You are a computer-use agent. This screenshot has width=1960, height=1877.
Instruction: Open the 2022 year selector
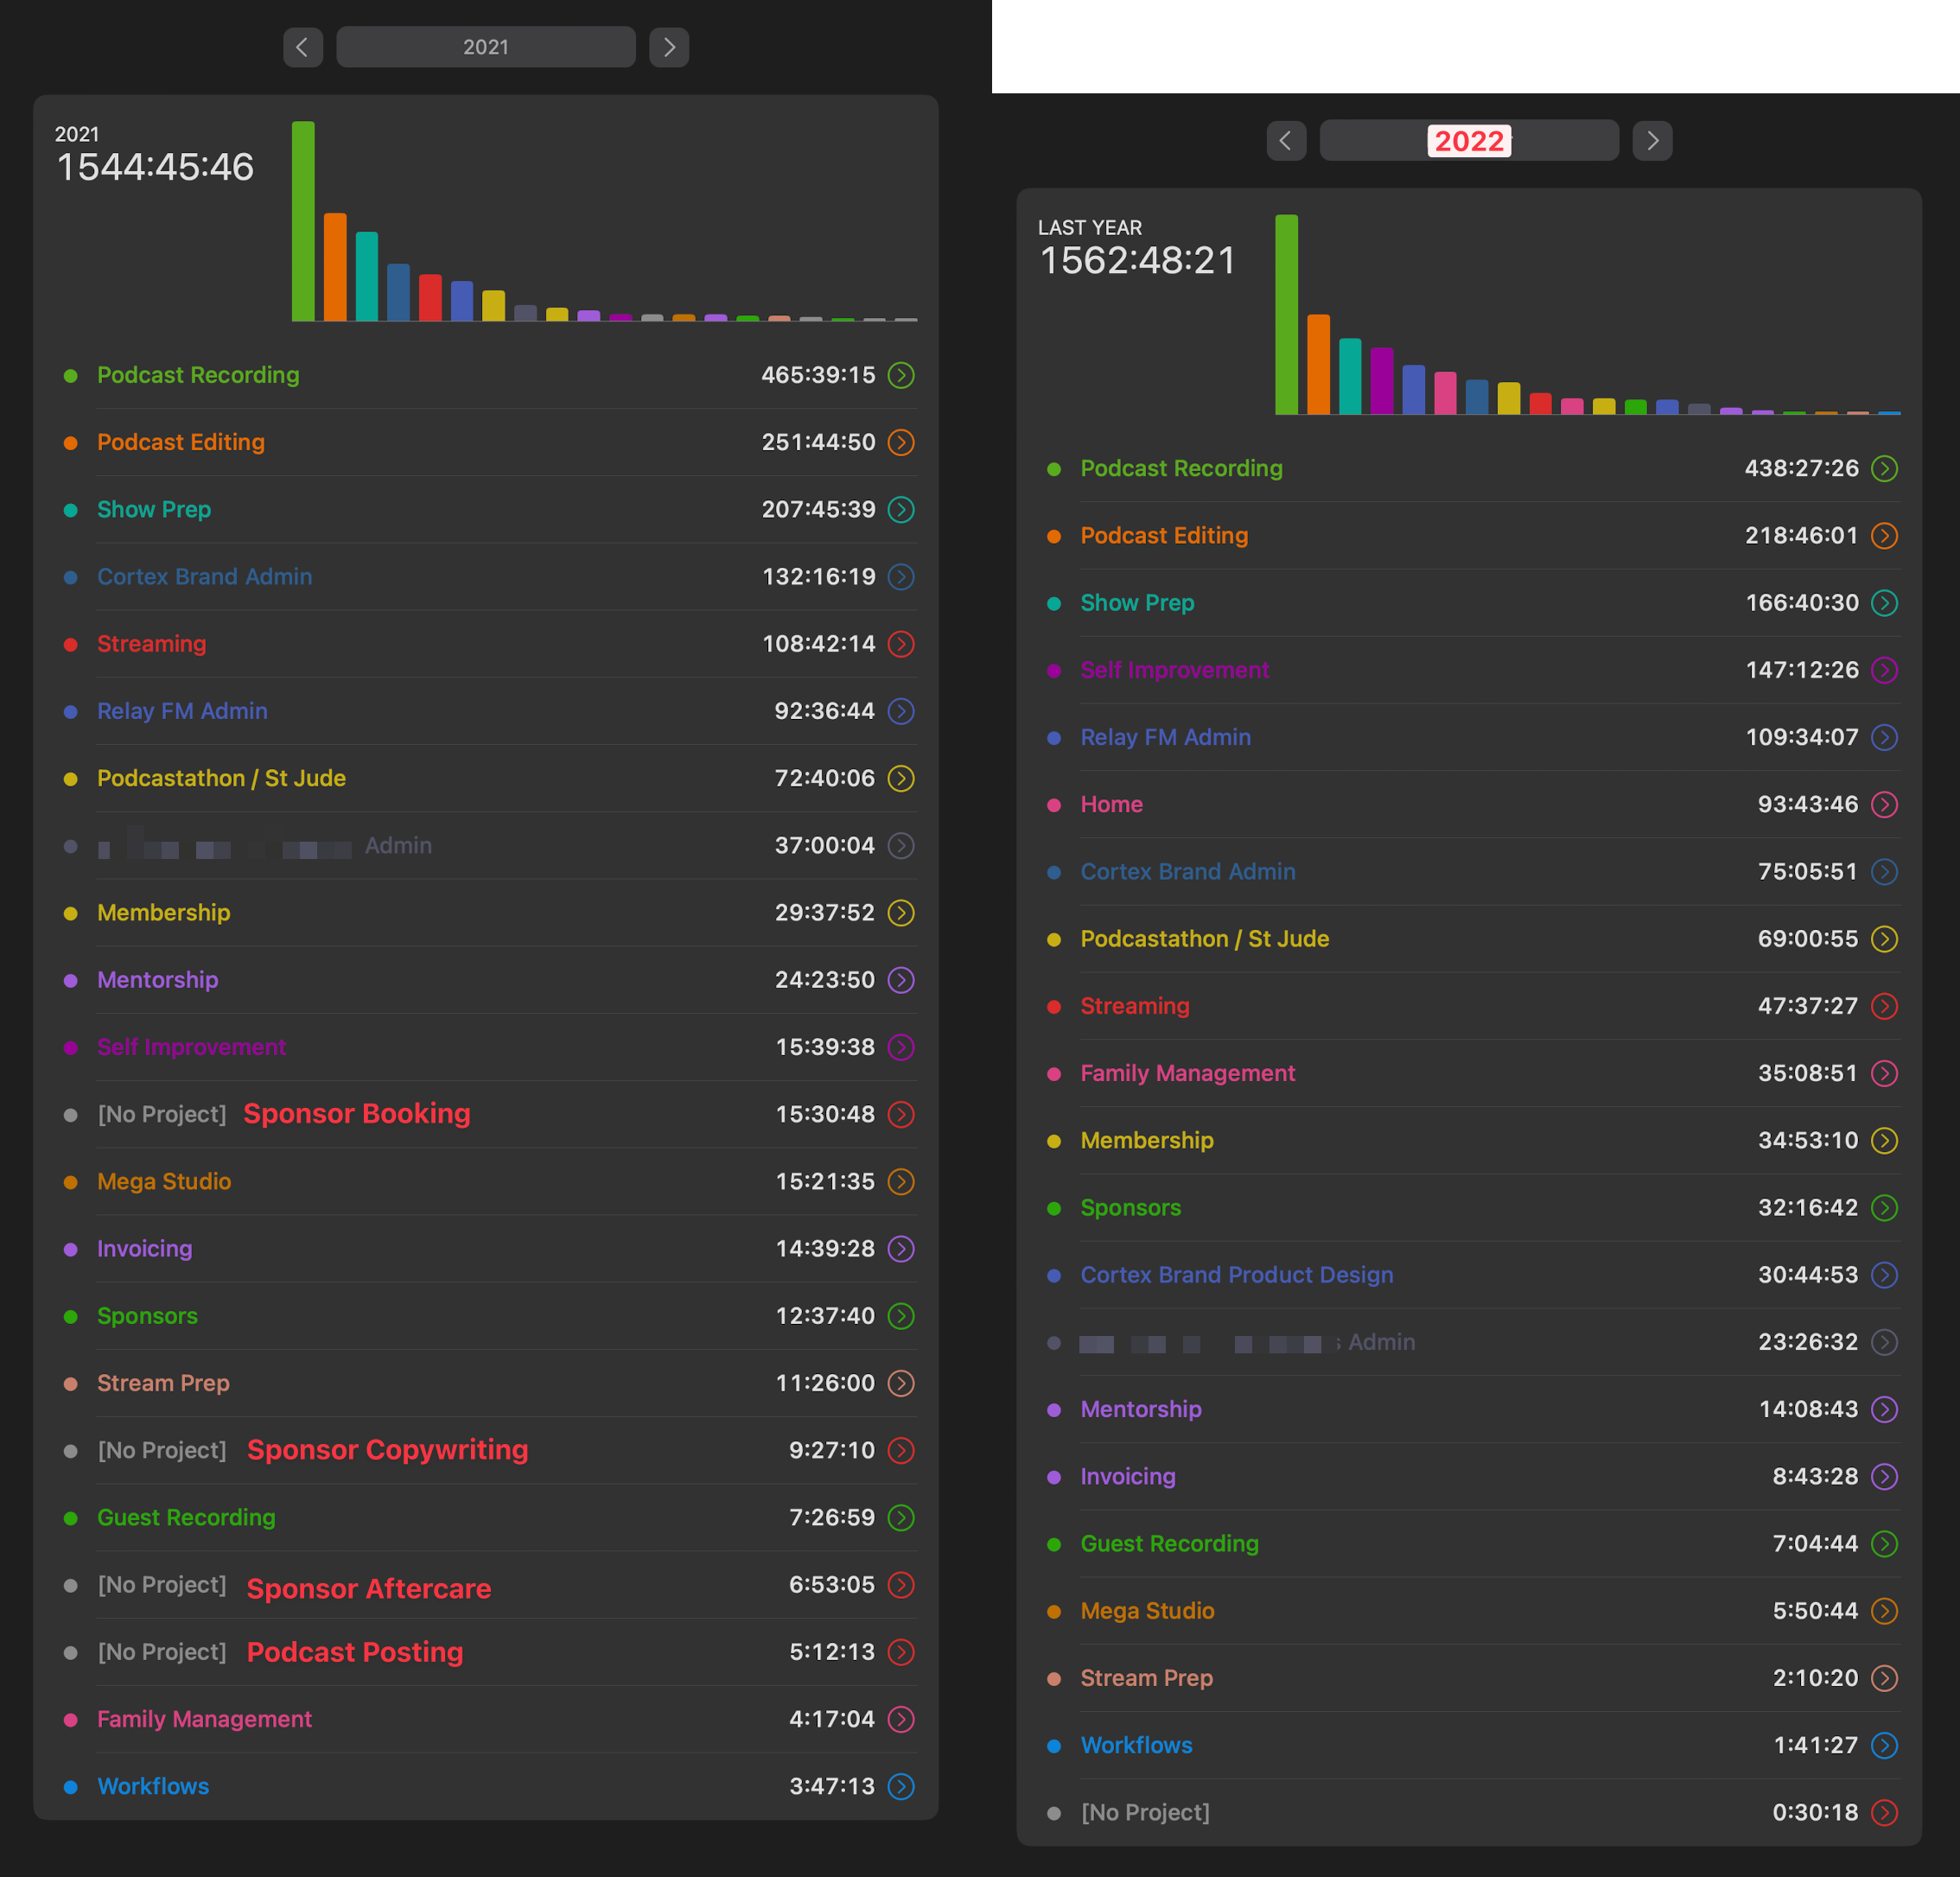pos(1469,140)
